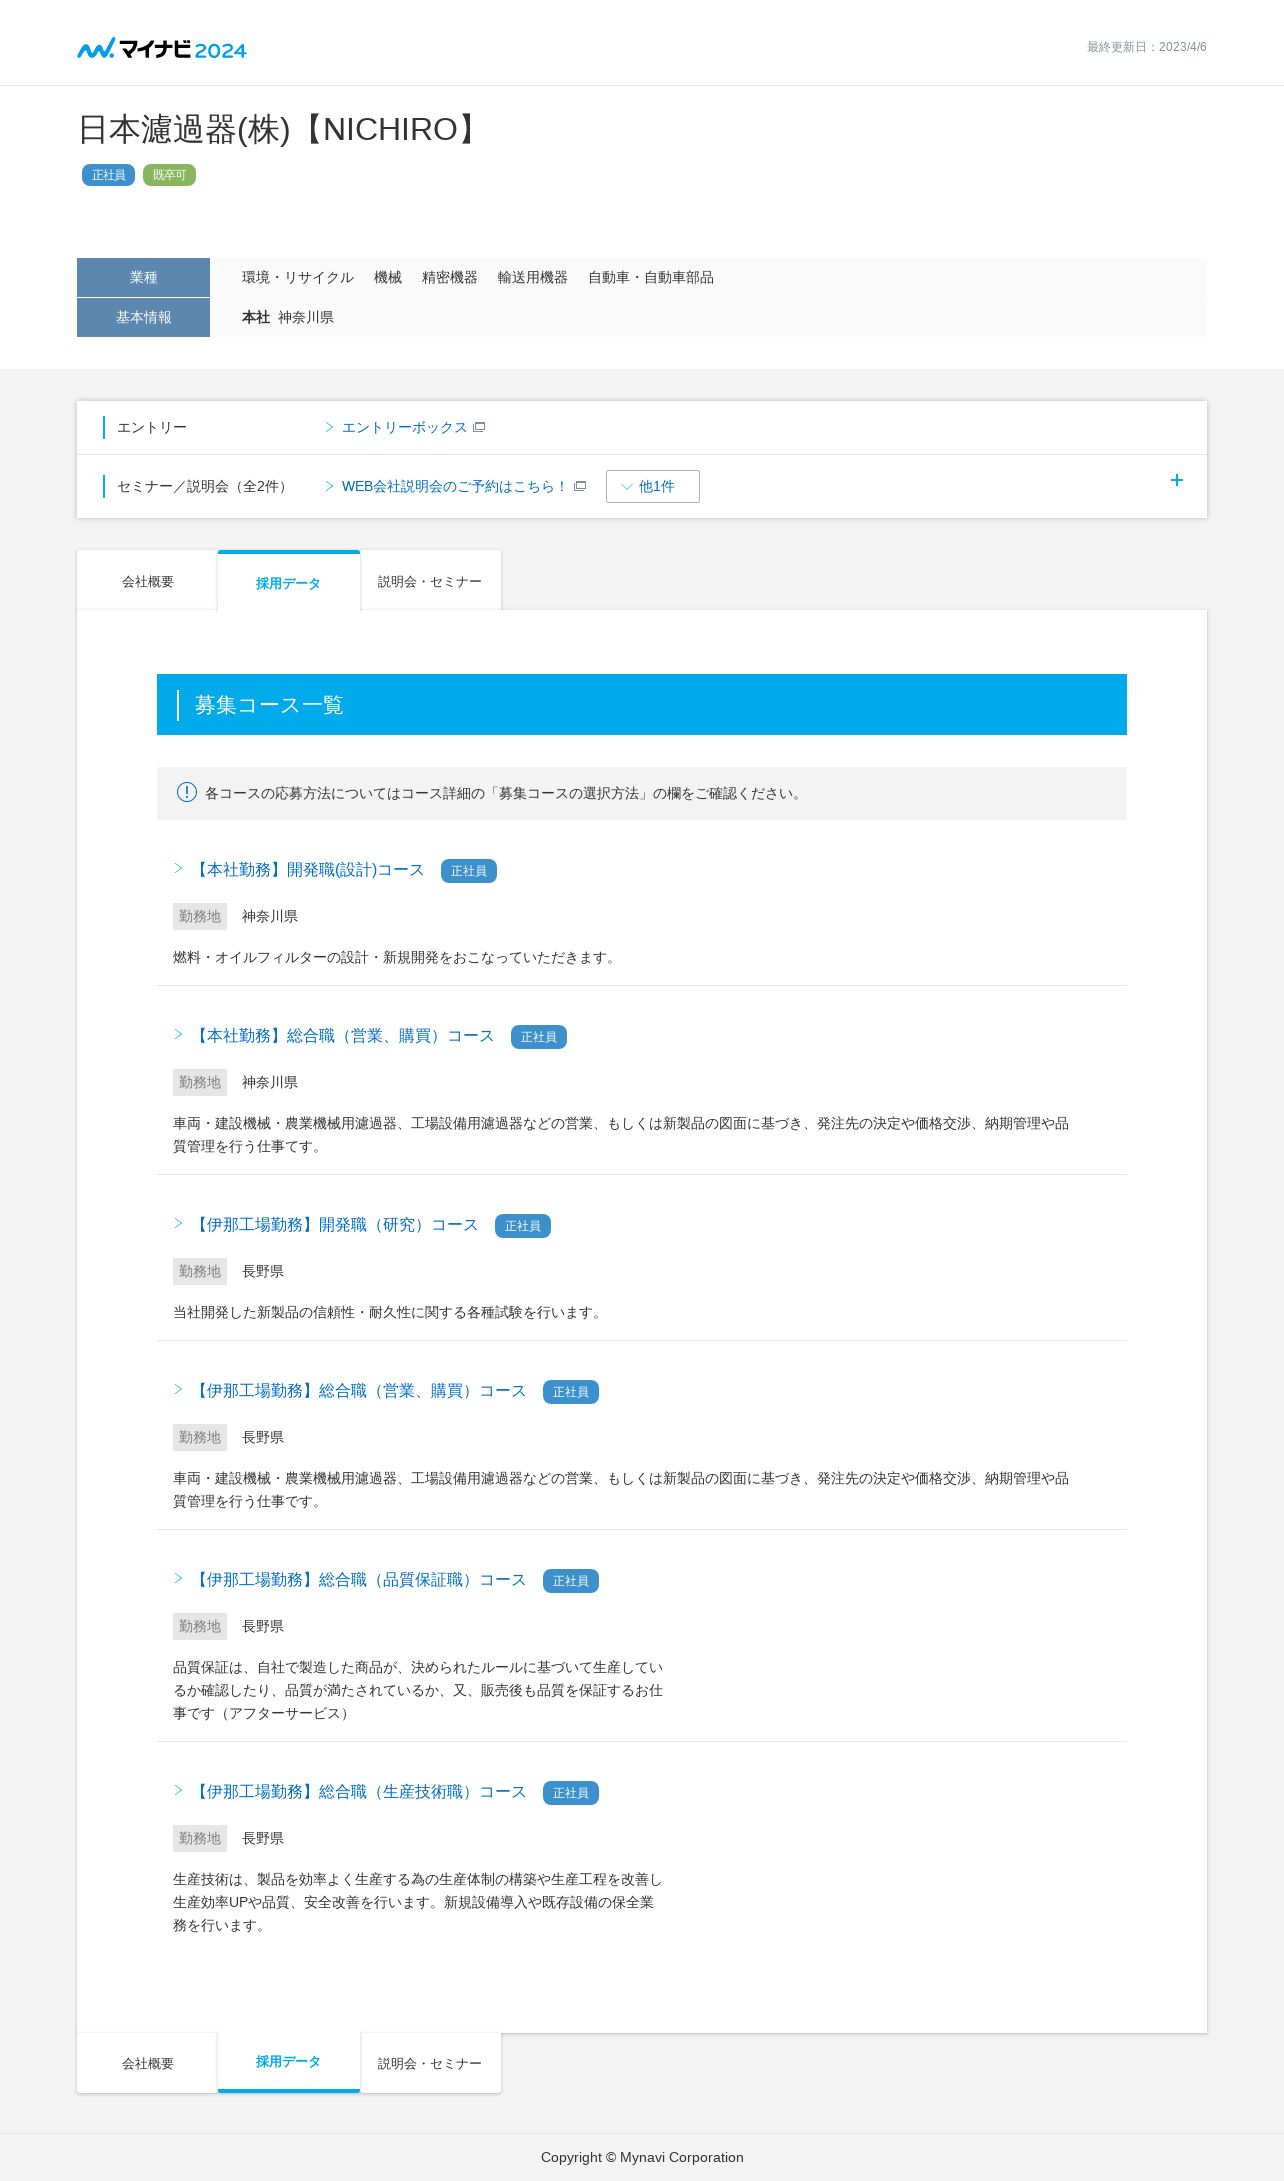Click the 精密機器 industry text
Screen dimensions: 1284x2181
450,277
